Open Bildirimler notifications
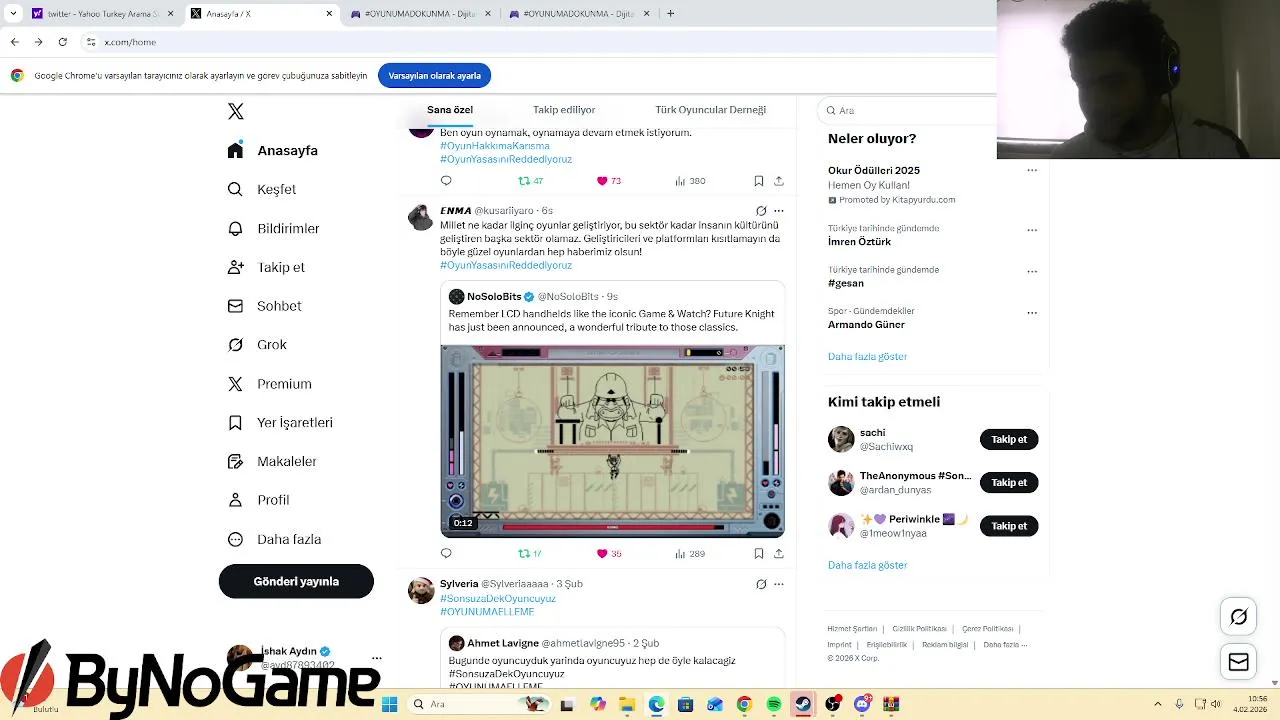Viewport: 1280px width, 720px height. pos(273,228)
